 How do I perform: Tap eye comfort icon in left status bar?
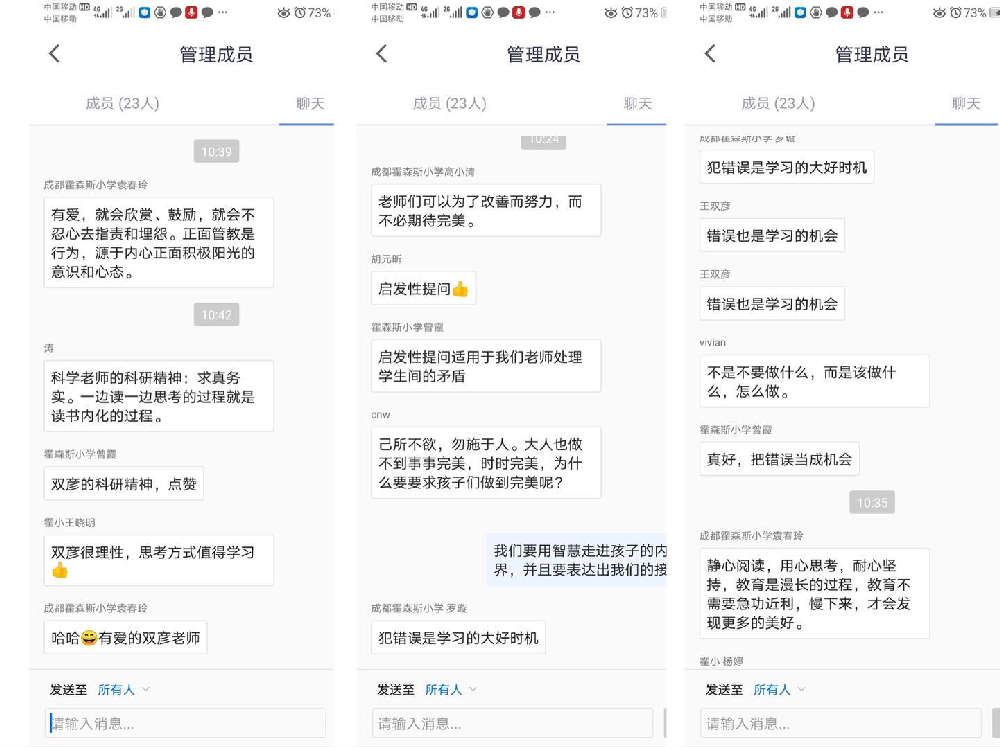[x=284, y=13]
